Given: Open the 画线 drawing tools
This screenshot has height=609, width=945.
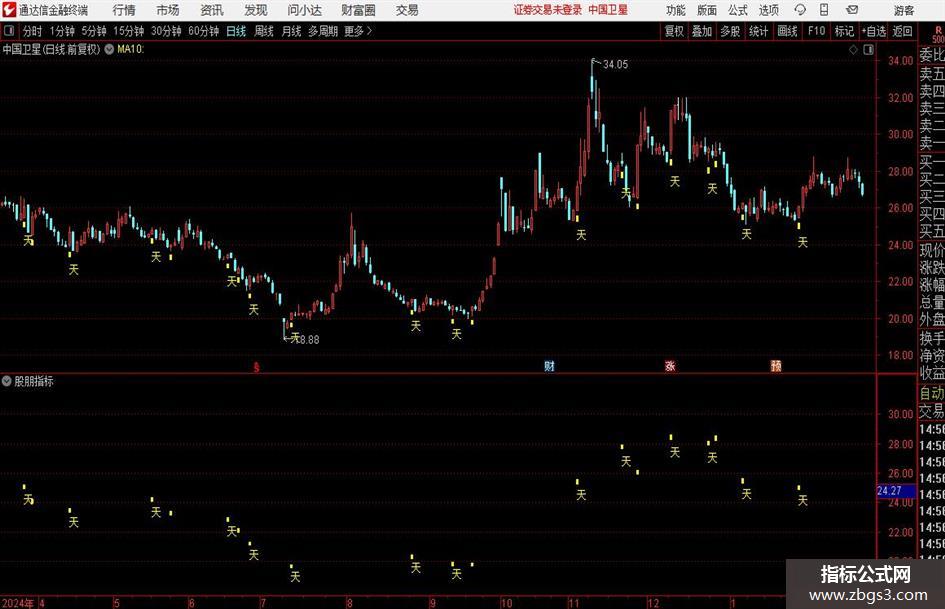Looking at the screenshot, I should click(x=787, y=31).
